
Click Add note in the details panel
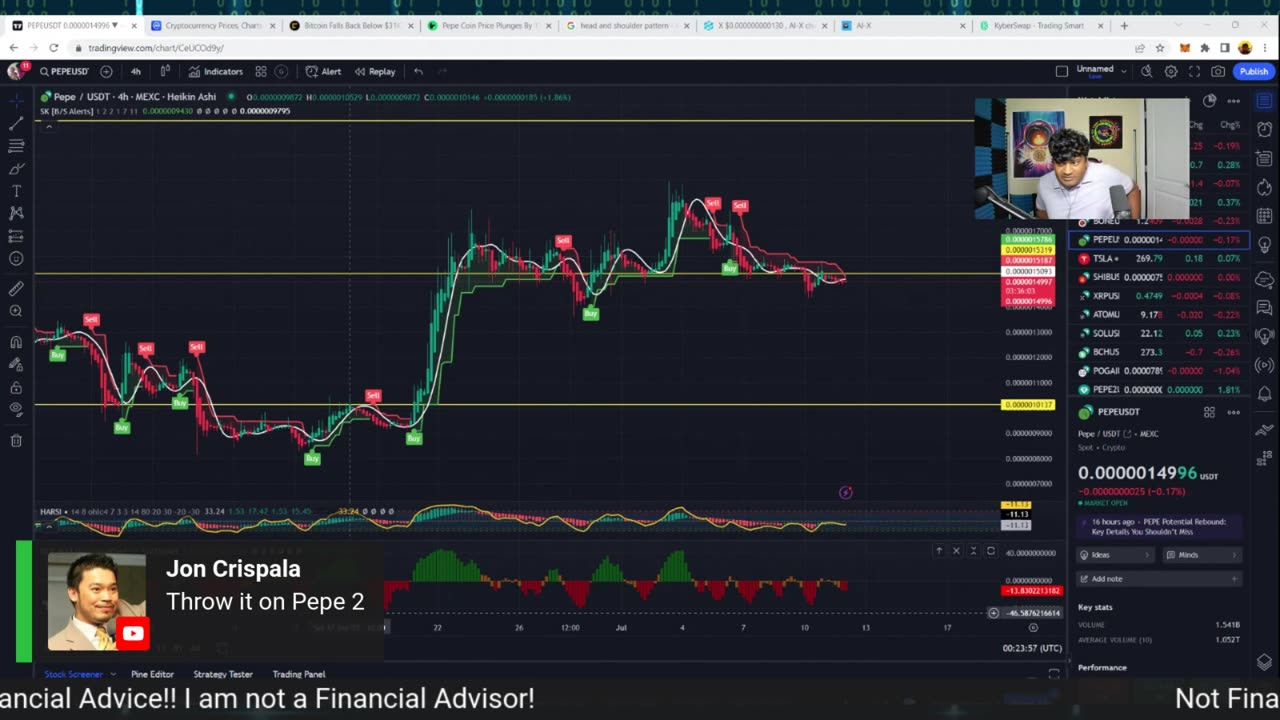click(1158, 578)
